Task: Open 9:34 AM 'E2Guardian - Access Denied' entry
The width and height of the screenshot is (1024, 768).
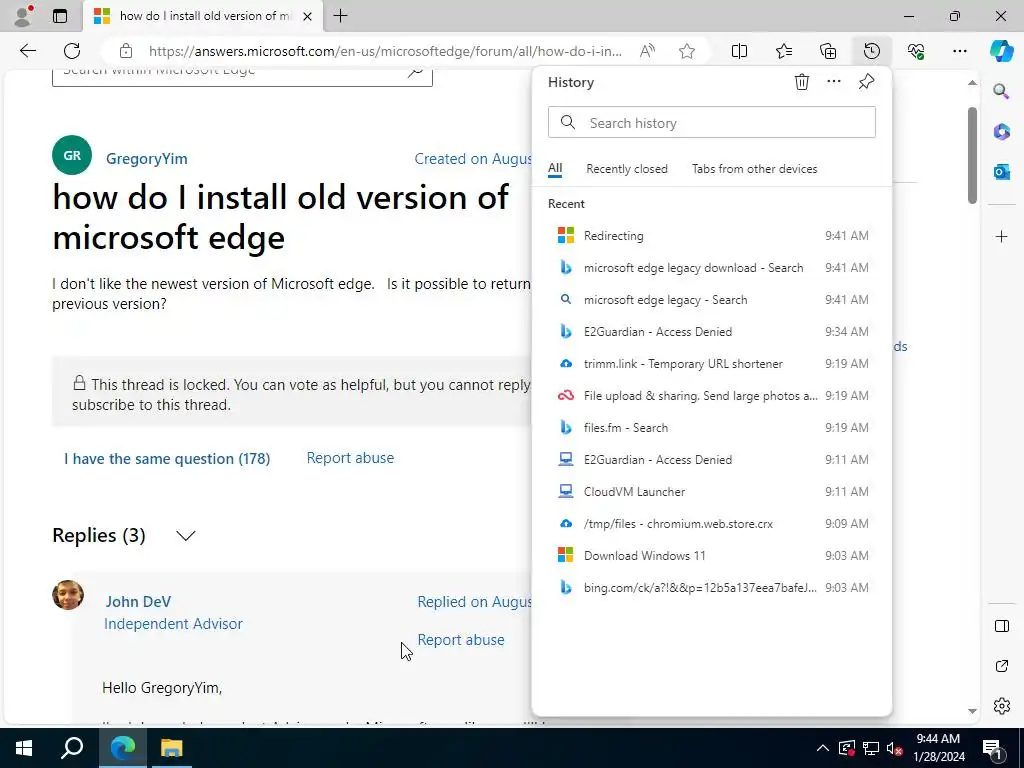Action: coord(712,332)
